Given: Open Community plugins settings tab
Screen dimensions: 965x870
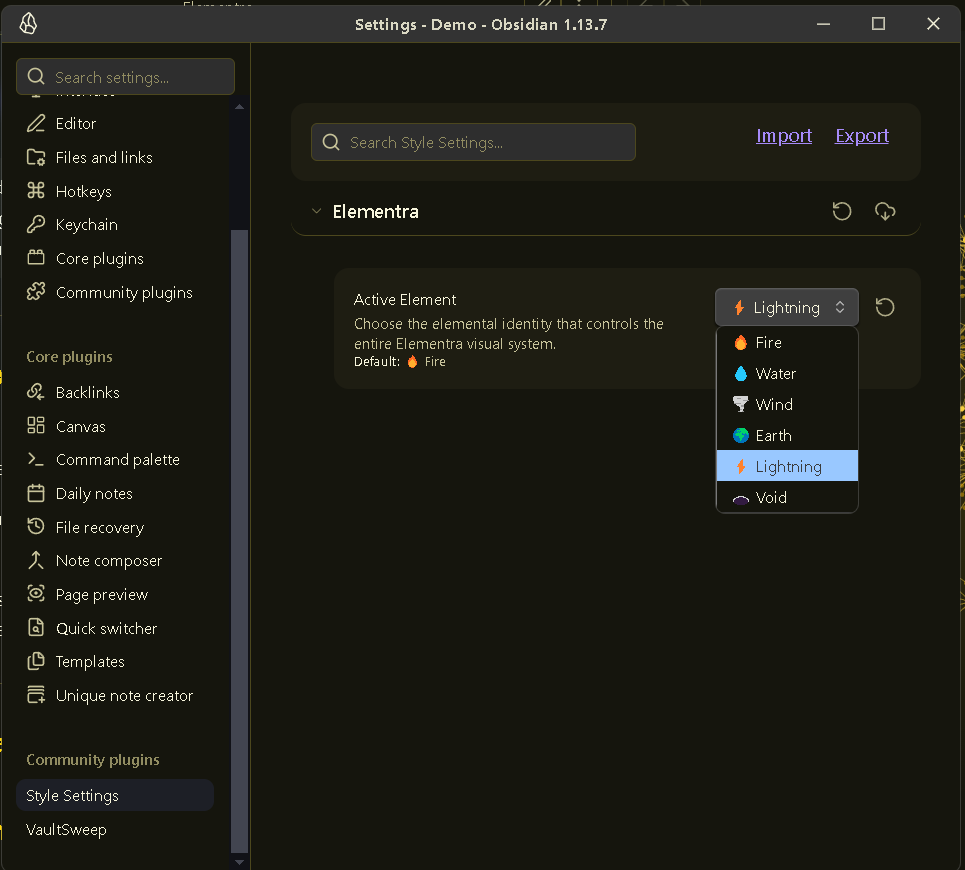Looking at the screenshot, I should pyautogui.click(x=115, y=292).
